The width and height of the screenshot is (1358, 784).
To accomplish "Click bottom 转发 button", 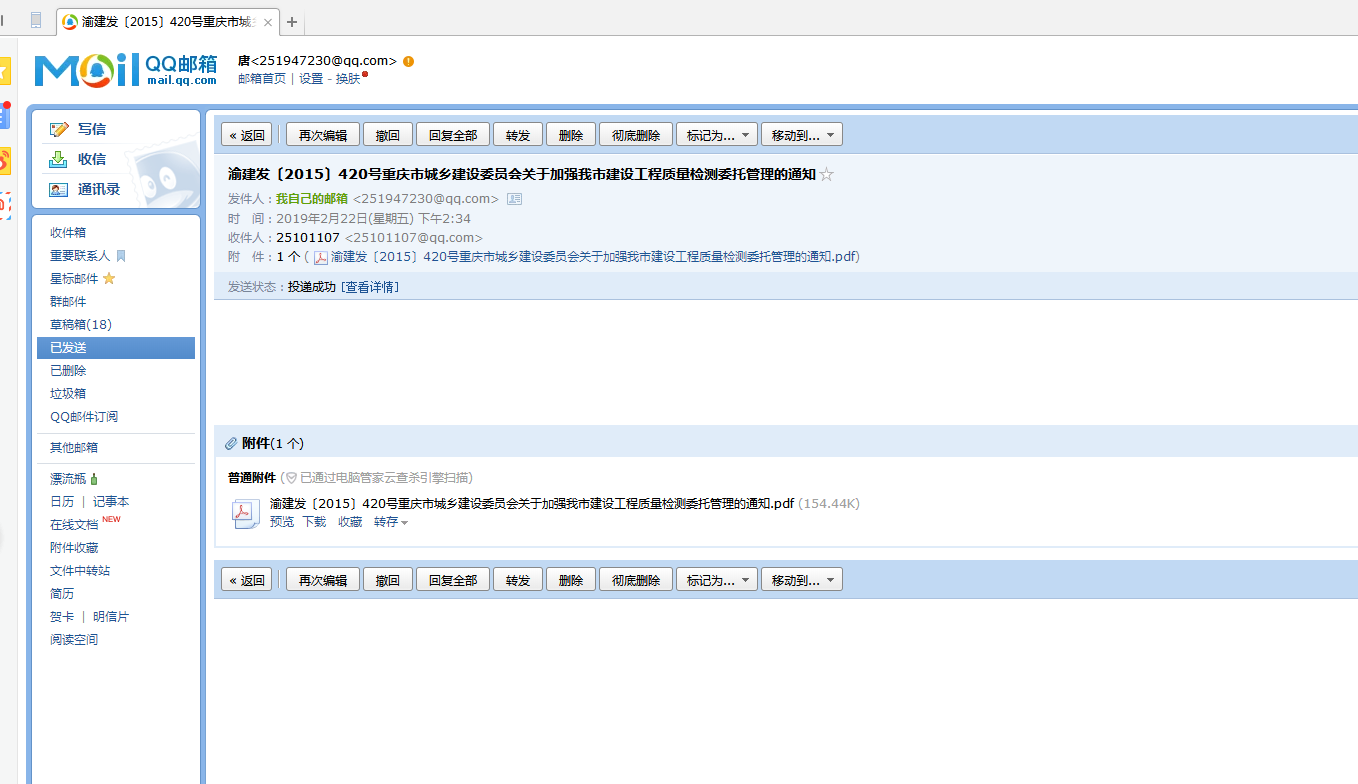I will (x=518, y=580).
